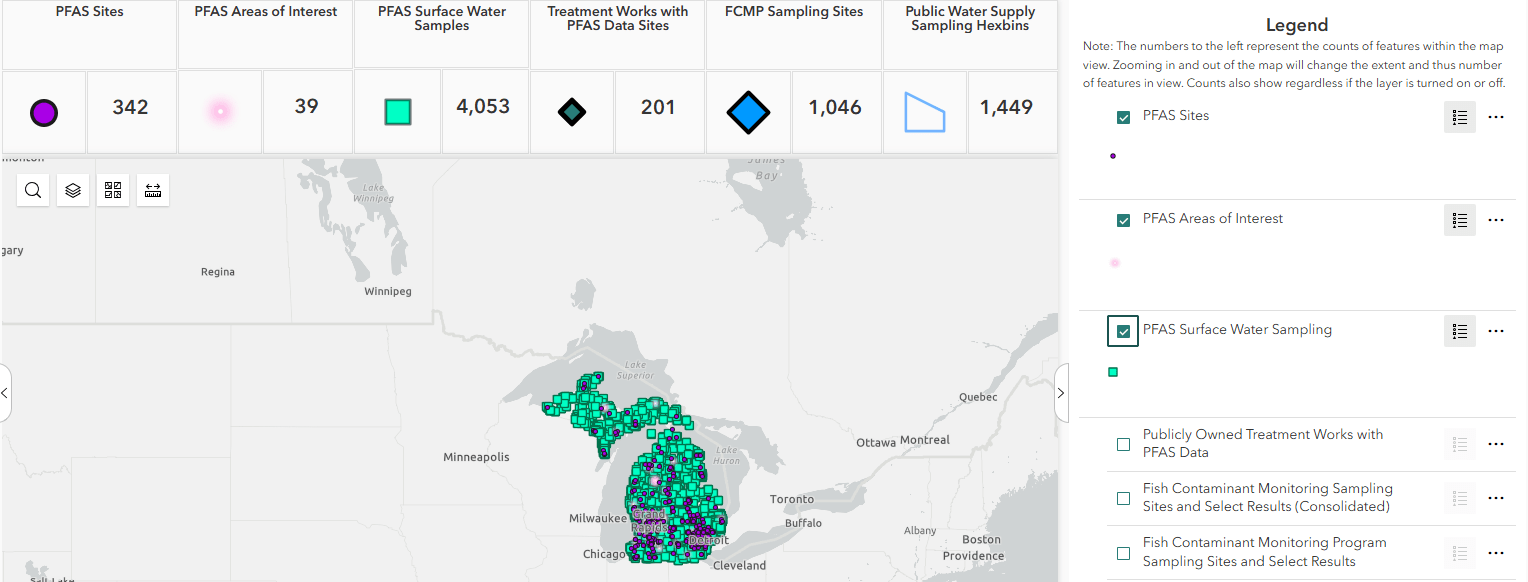Click the PFAS Areas of Interest card header

pyautogui.click(x=266, y=12)
